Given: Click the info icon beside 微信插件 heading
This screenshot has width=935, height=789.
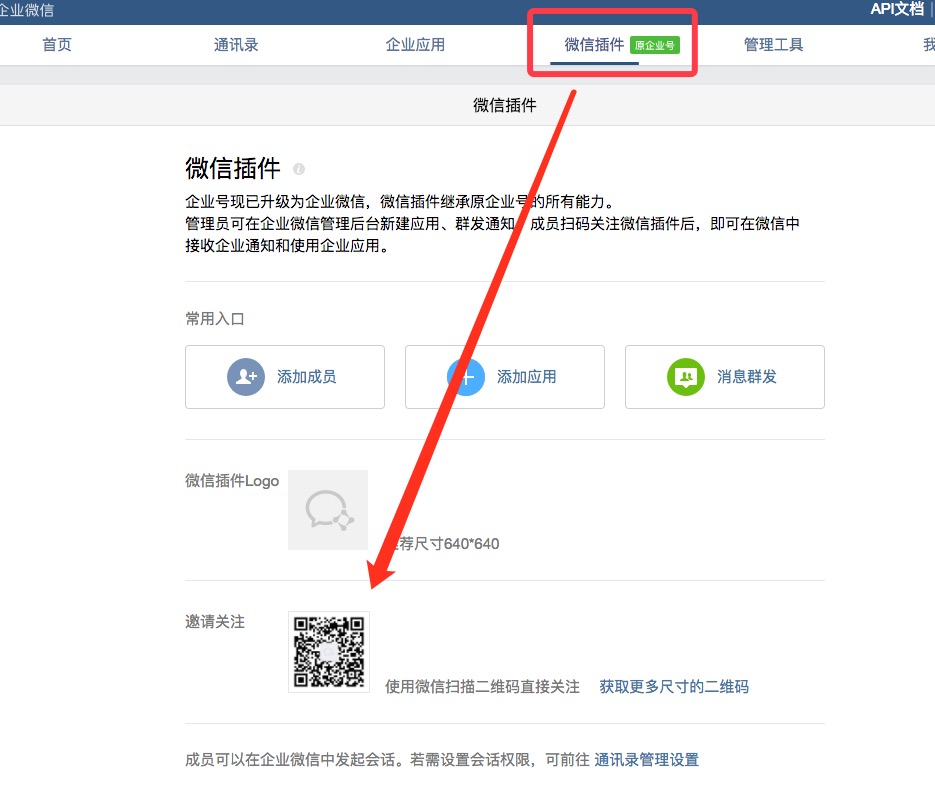Looking at the screenshot, I should coord(299,169).
